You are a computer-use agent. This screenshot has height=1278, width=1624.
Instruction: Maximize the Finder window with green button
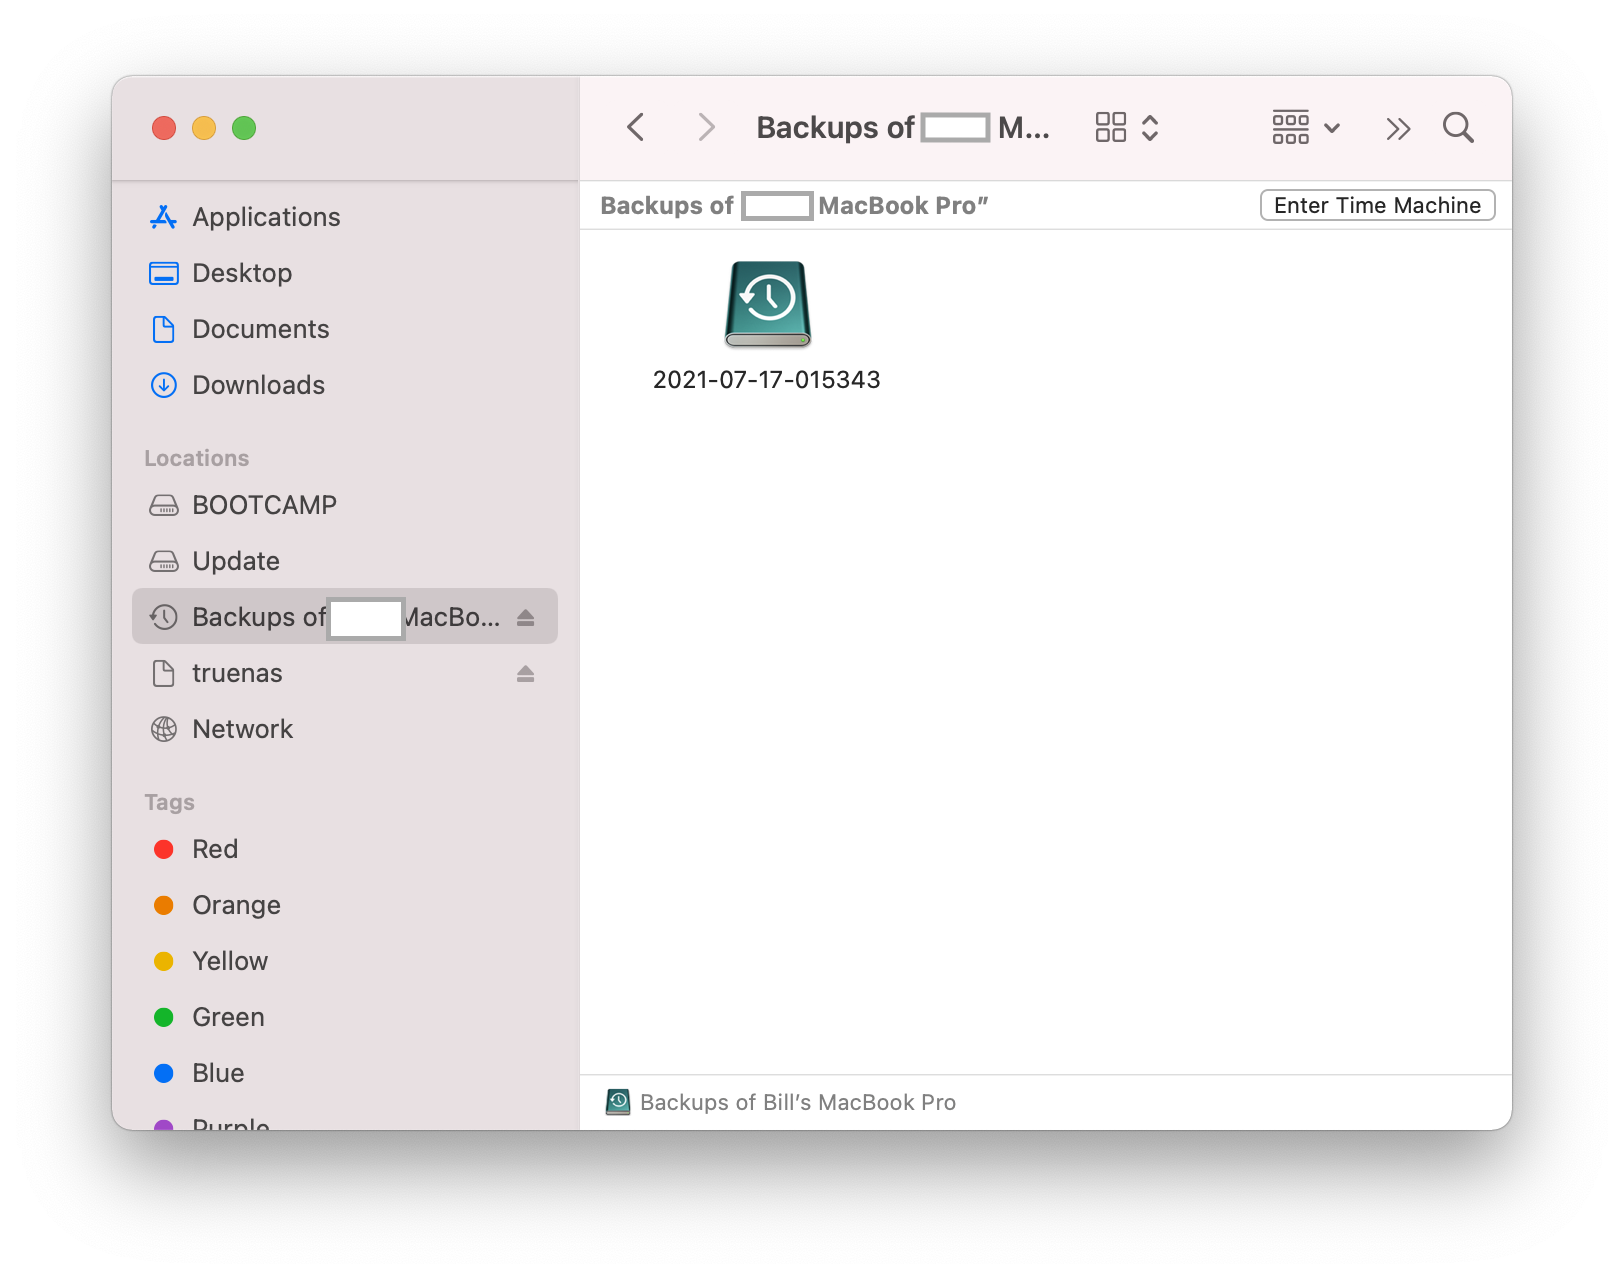[x=244, y=128]
